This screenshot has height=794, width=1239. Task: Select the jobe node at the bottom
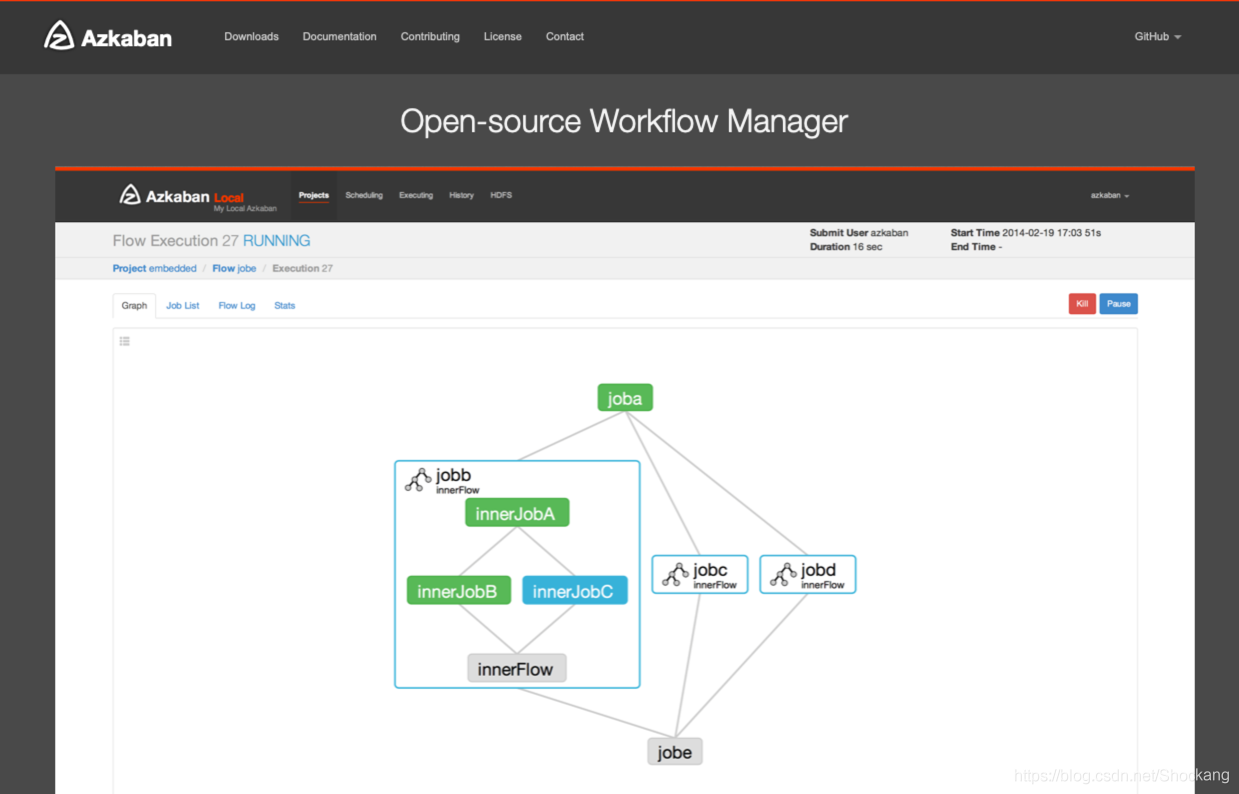(675, 752)
